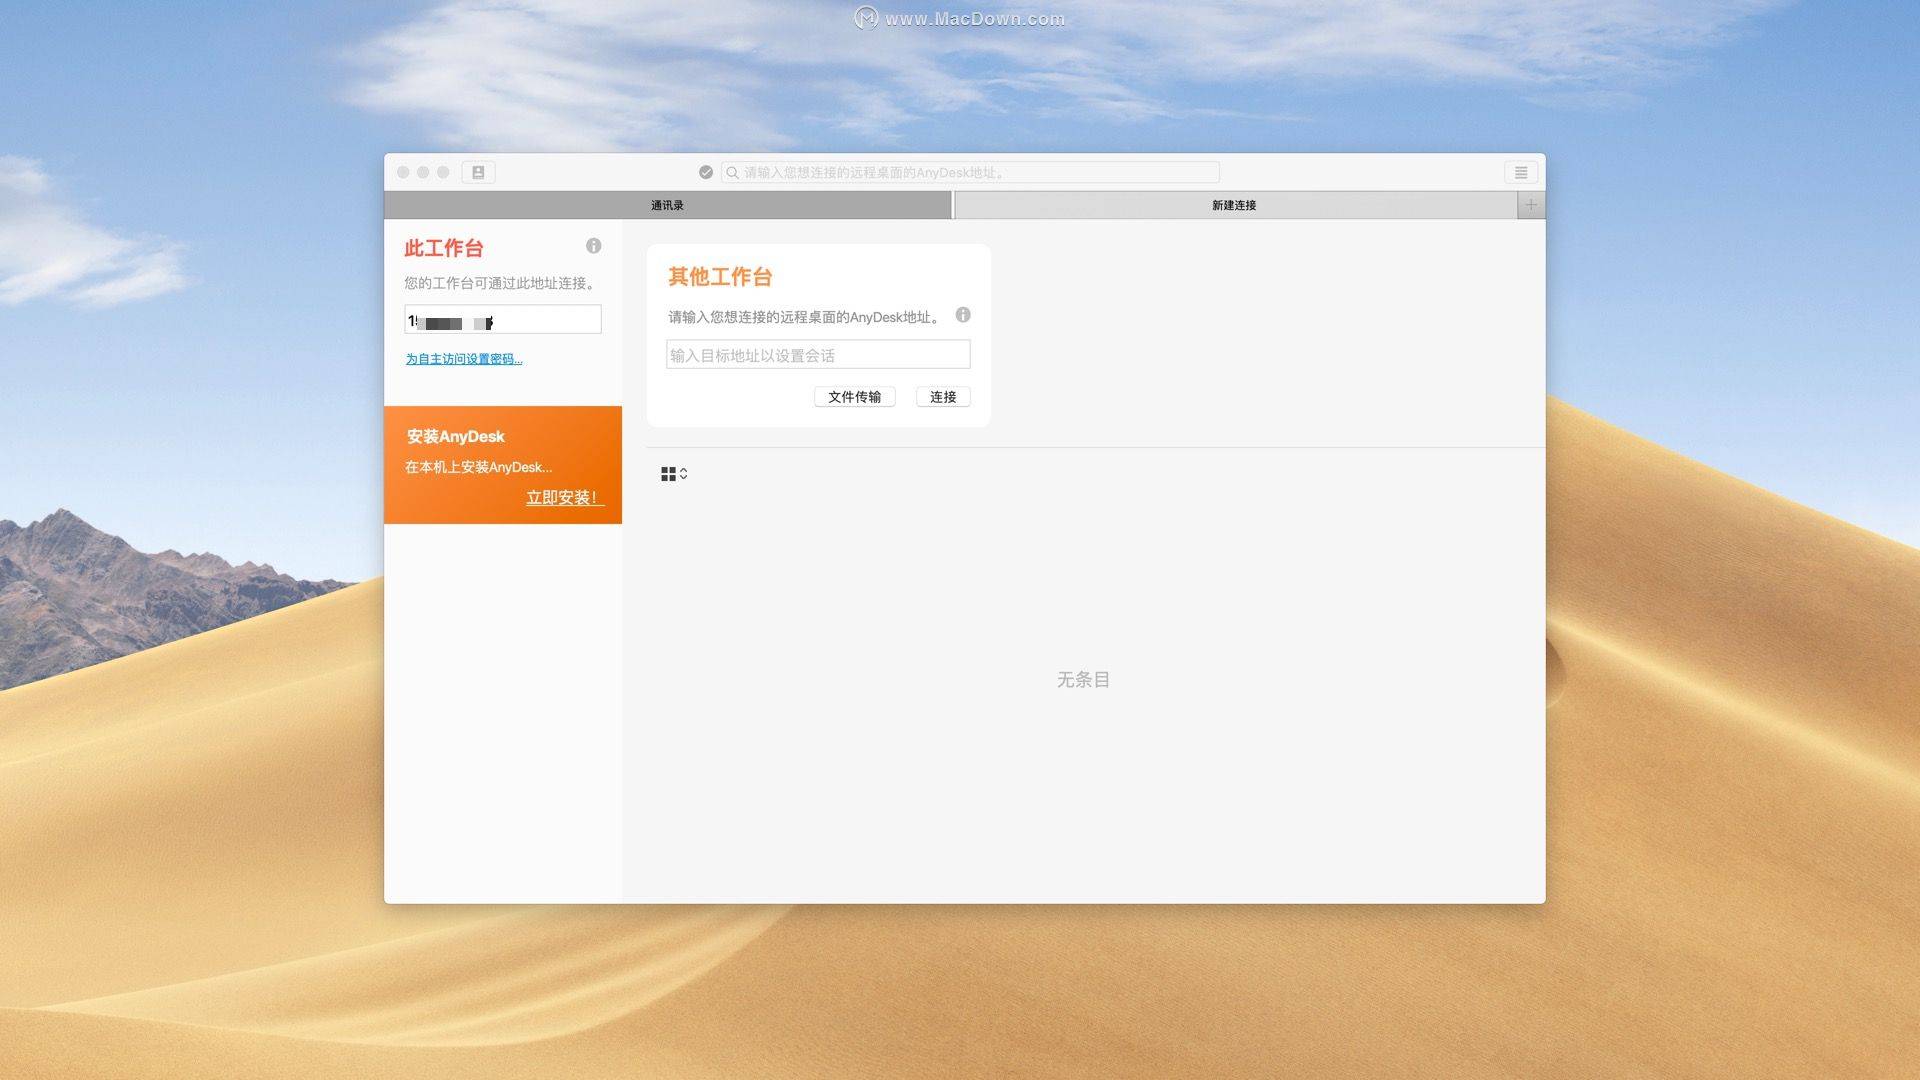The height and width of the screenshot is (1080, 1920).
Task: Focus the top AnyDesk address search field
Action: (x=970, y=172)
